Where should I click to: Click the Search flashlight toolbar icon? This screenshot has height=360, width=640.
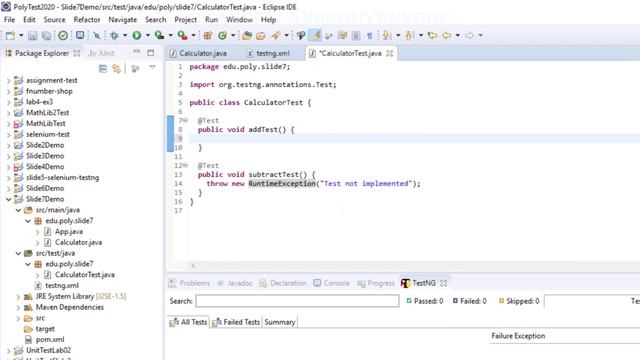[276, 36]
